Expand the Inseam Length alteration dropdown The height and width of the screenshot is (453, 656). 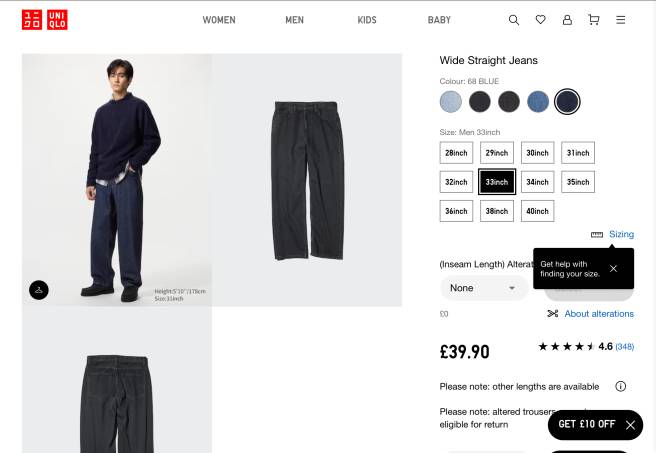pos(484,288)
